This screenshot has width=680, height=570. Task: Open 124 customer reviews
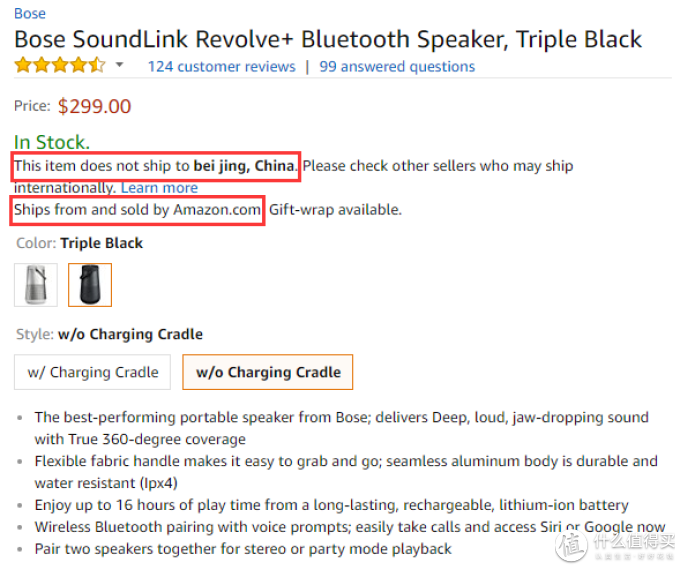(x=222, y=66)
